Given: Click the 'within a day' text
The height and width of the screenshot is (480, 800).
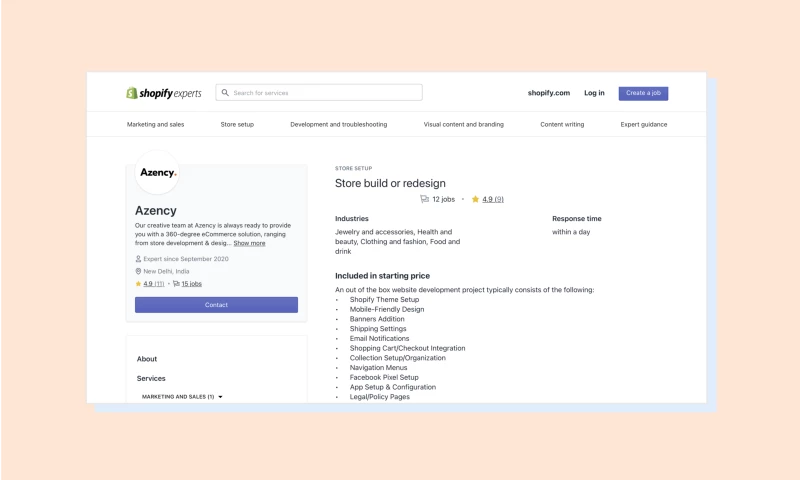Looking at the screenshot, I should coord(571,232).
